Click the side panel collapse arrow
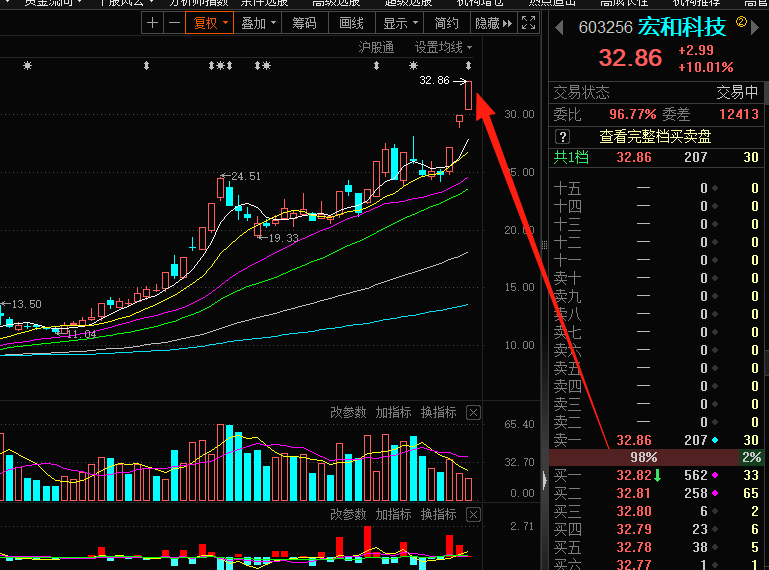Screen dimensions: 769x570 click(544, 480)
